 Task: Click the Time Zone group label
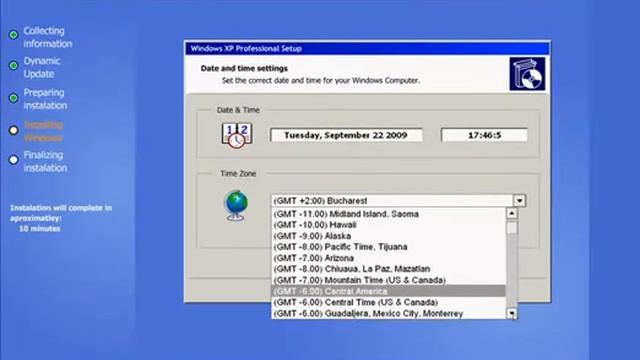238,173
